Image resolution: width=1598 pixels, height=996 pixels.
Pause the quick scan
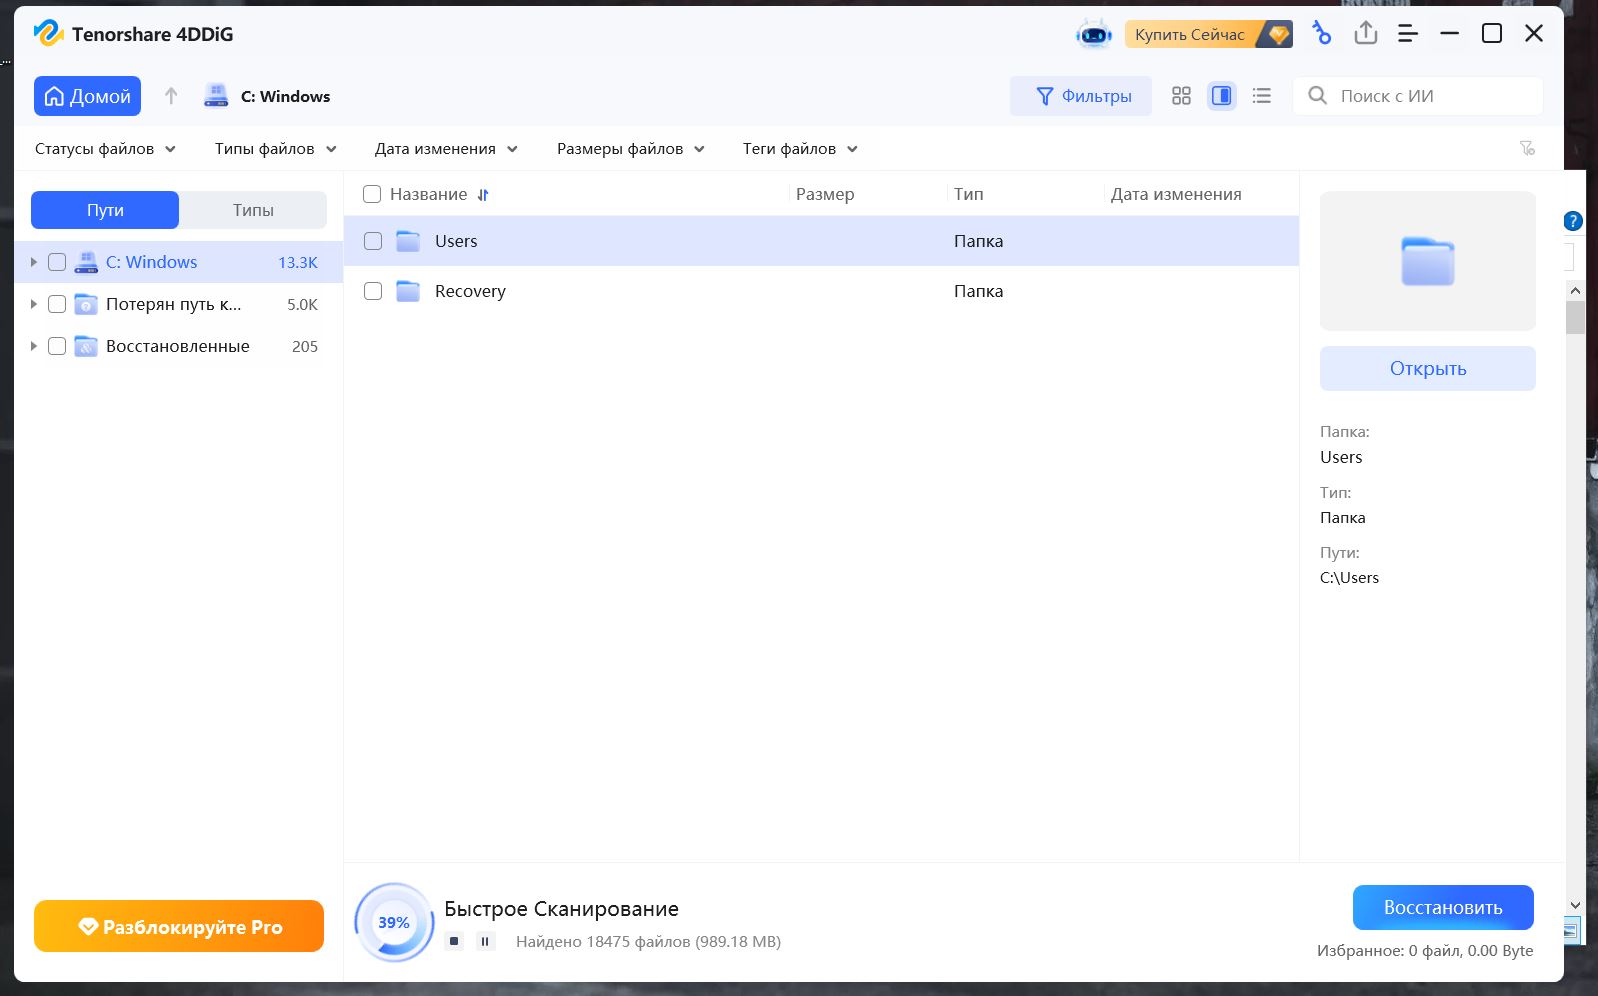[x=485, y=941]
